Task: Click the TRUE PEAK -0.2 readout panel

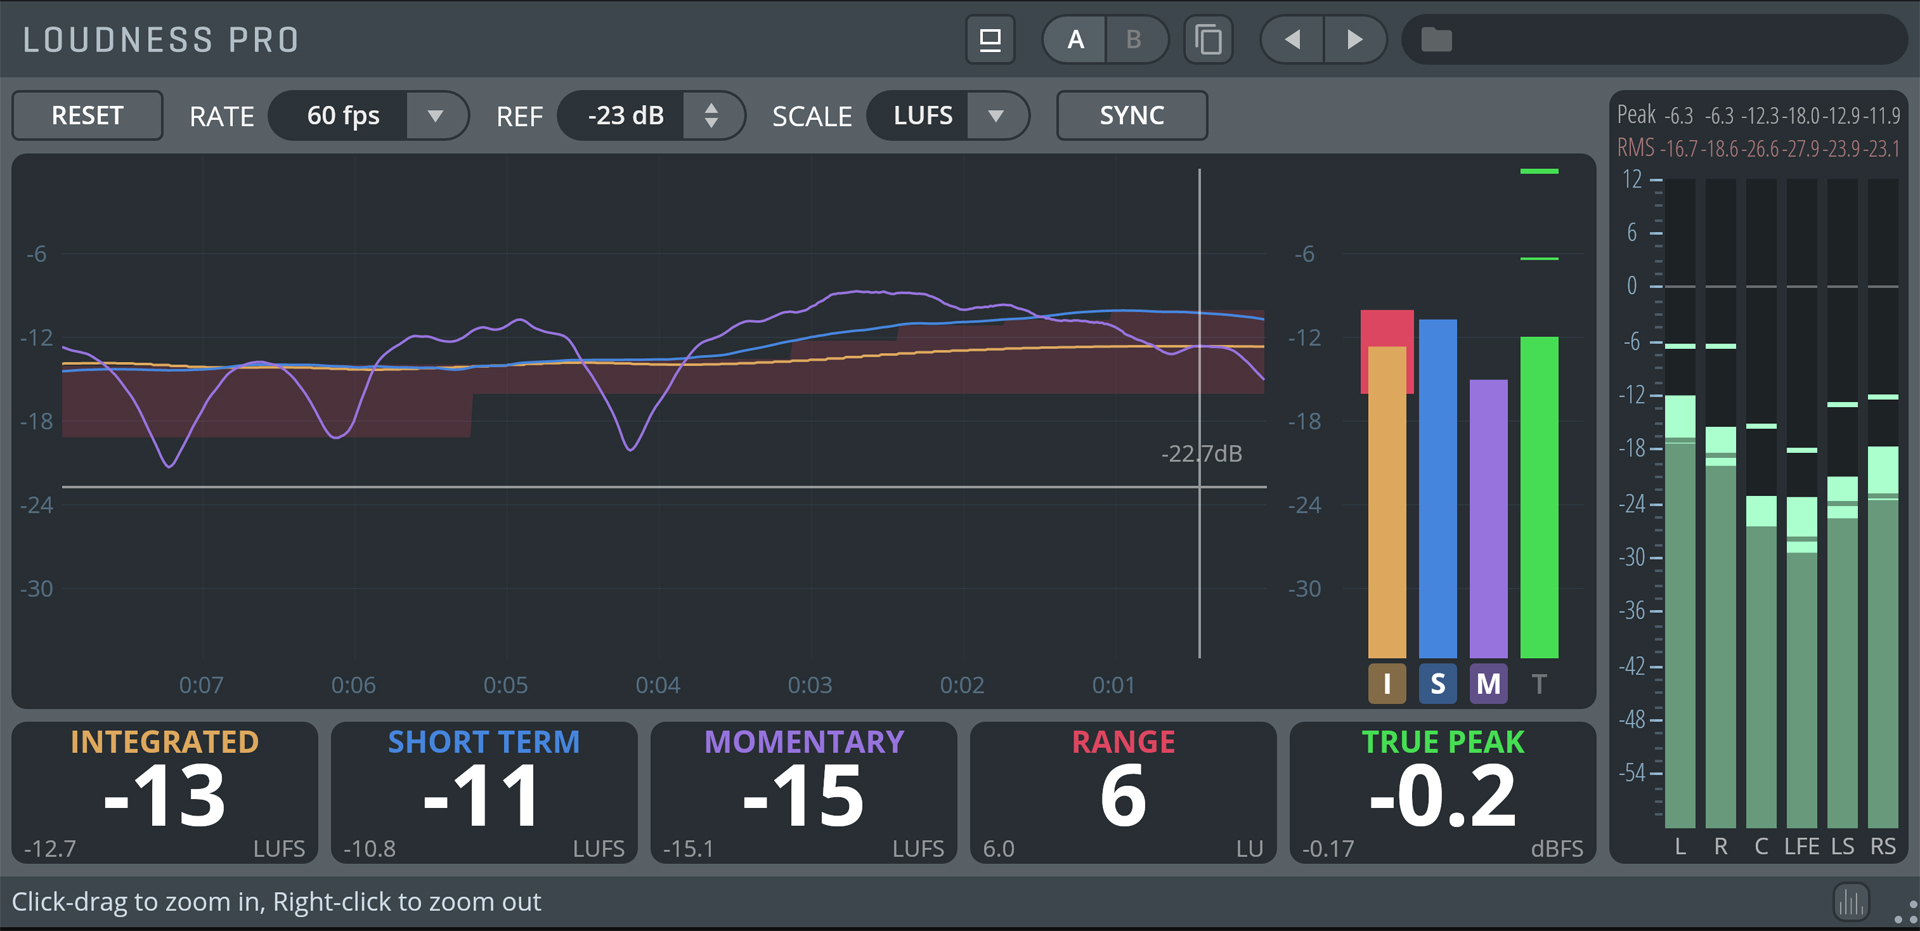Action: click(1443, 793)
